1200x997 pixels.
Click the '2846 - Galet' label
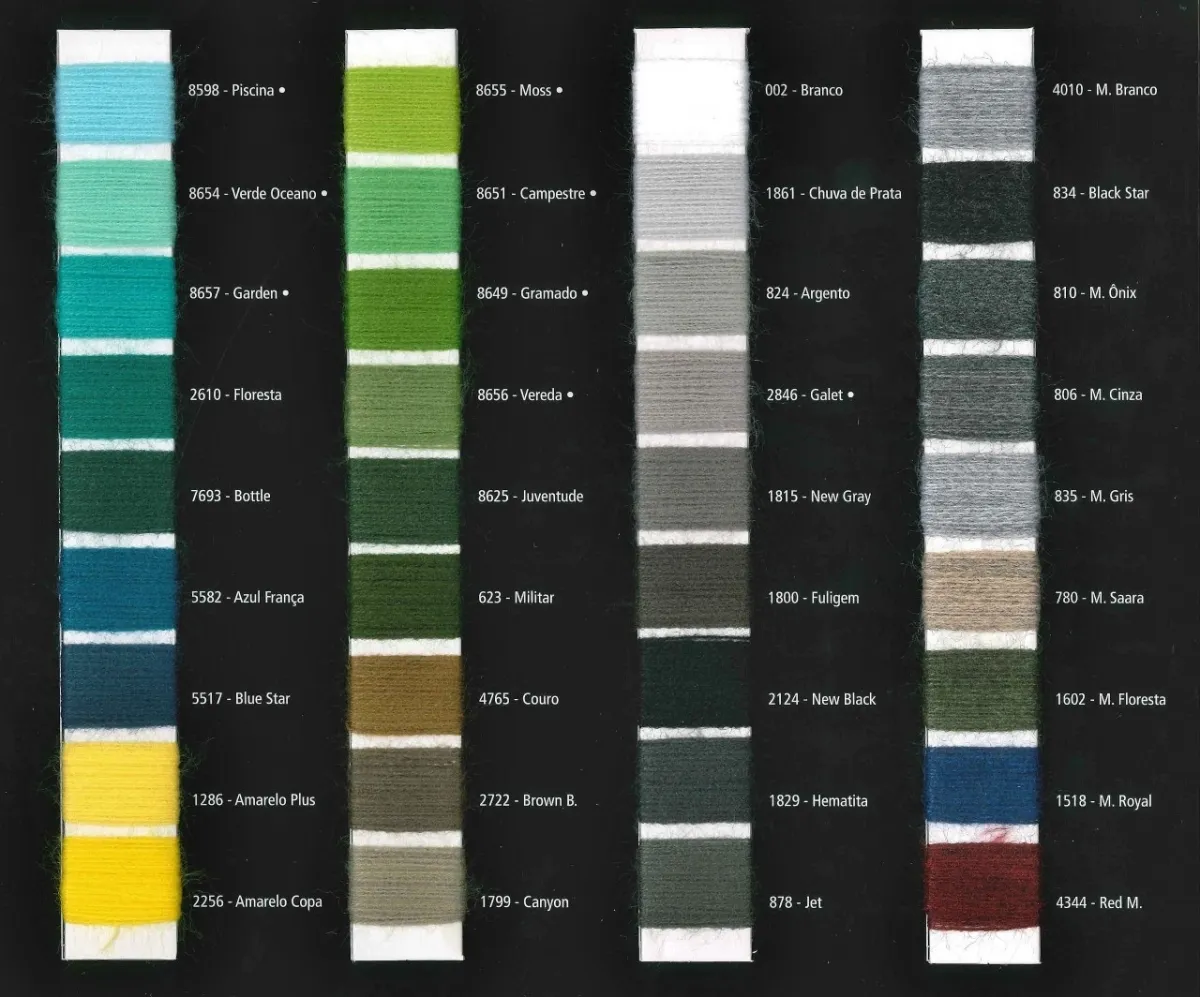[x=805, y=394]
